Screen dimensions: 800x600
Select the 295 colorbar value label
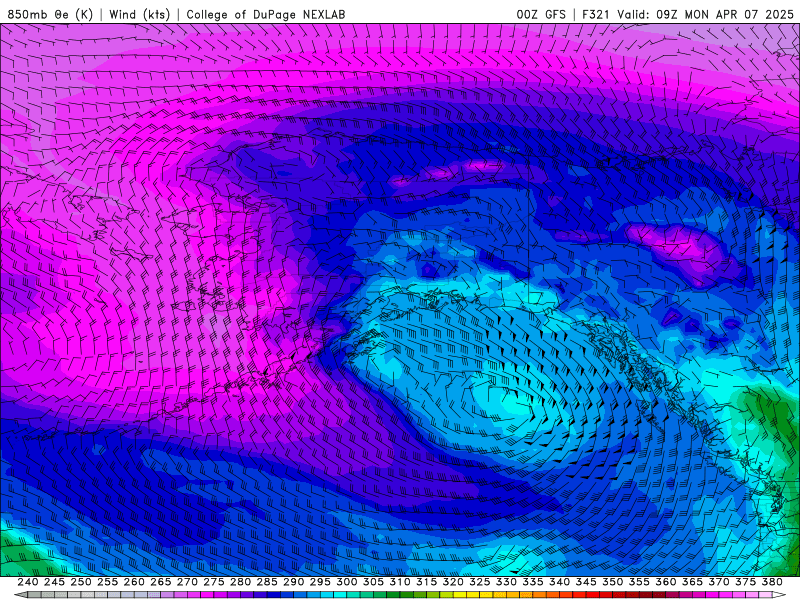[320, 582]
